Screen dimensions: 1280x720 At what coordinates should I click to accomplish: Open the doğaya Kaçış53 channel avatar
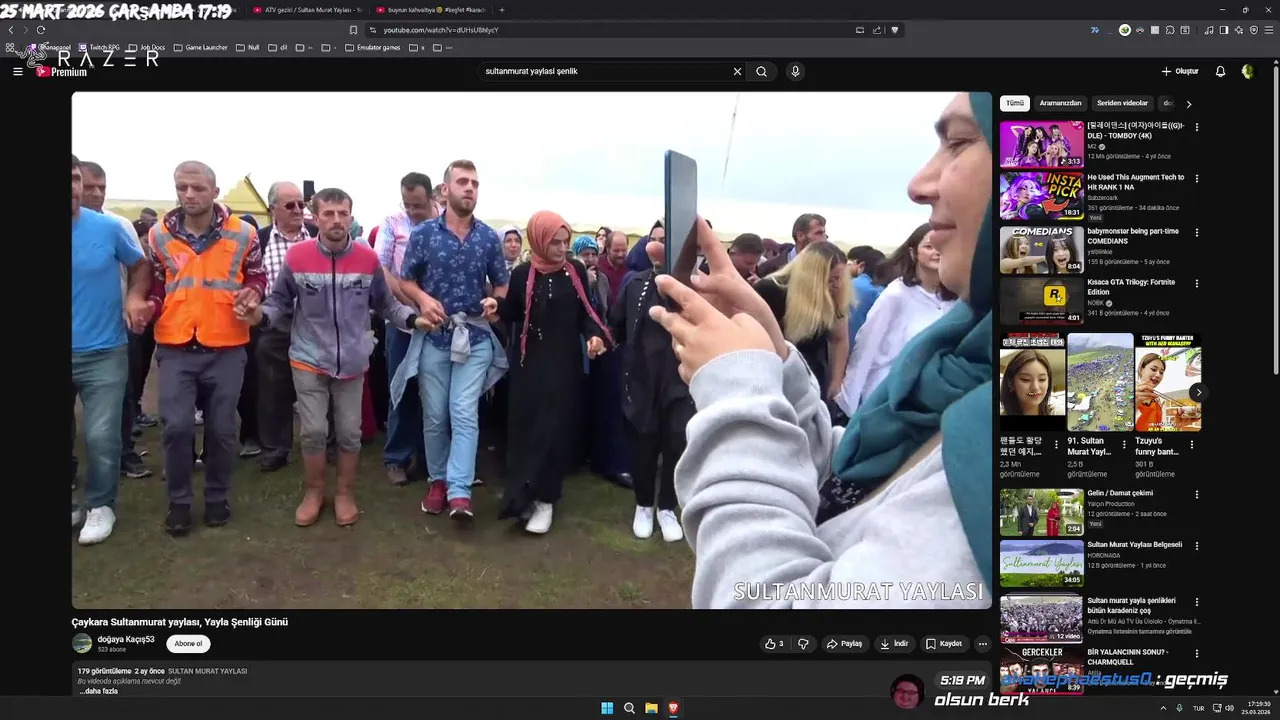[82, 643]
